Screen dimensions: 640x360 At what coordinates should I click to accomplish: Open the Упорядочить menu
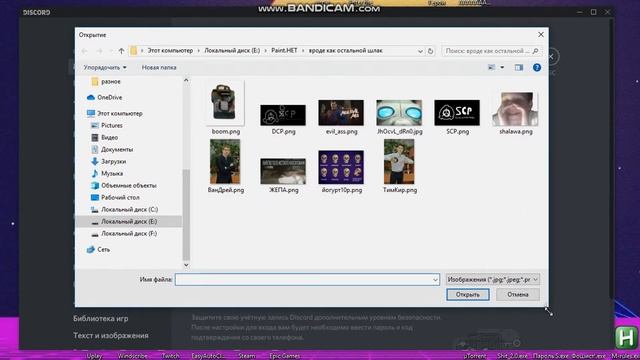(x=105, y=67)
